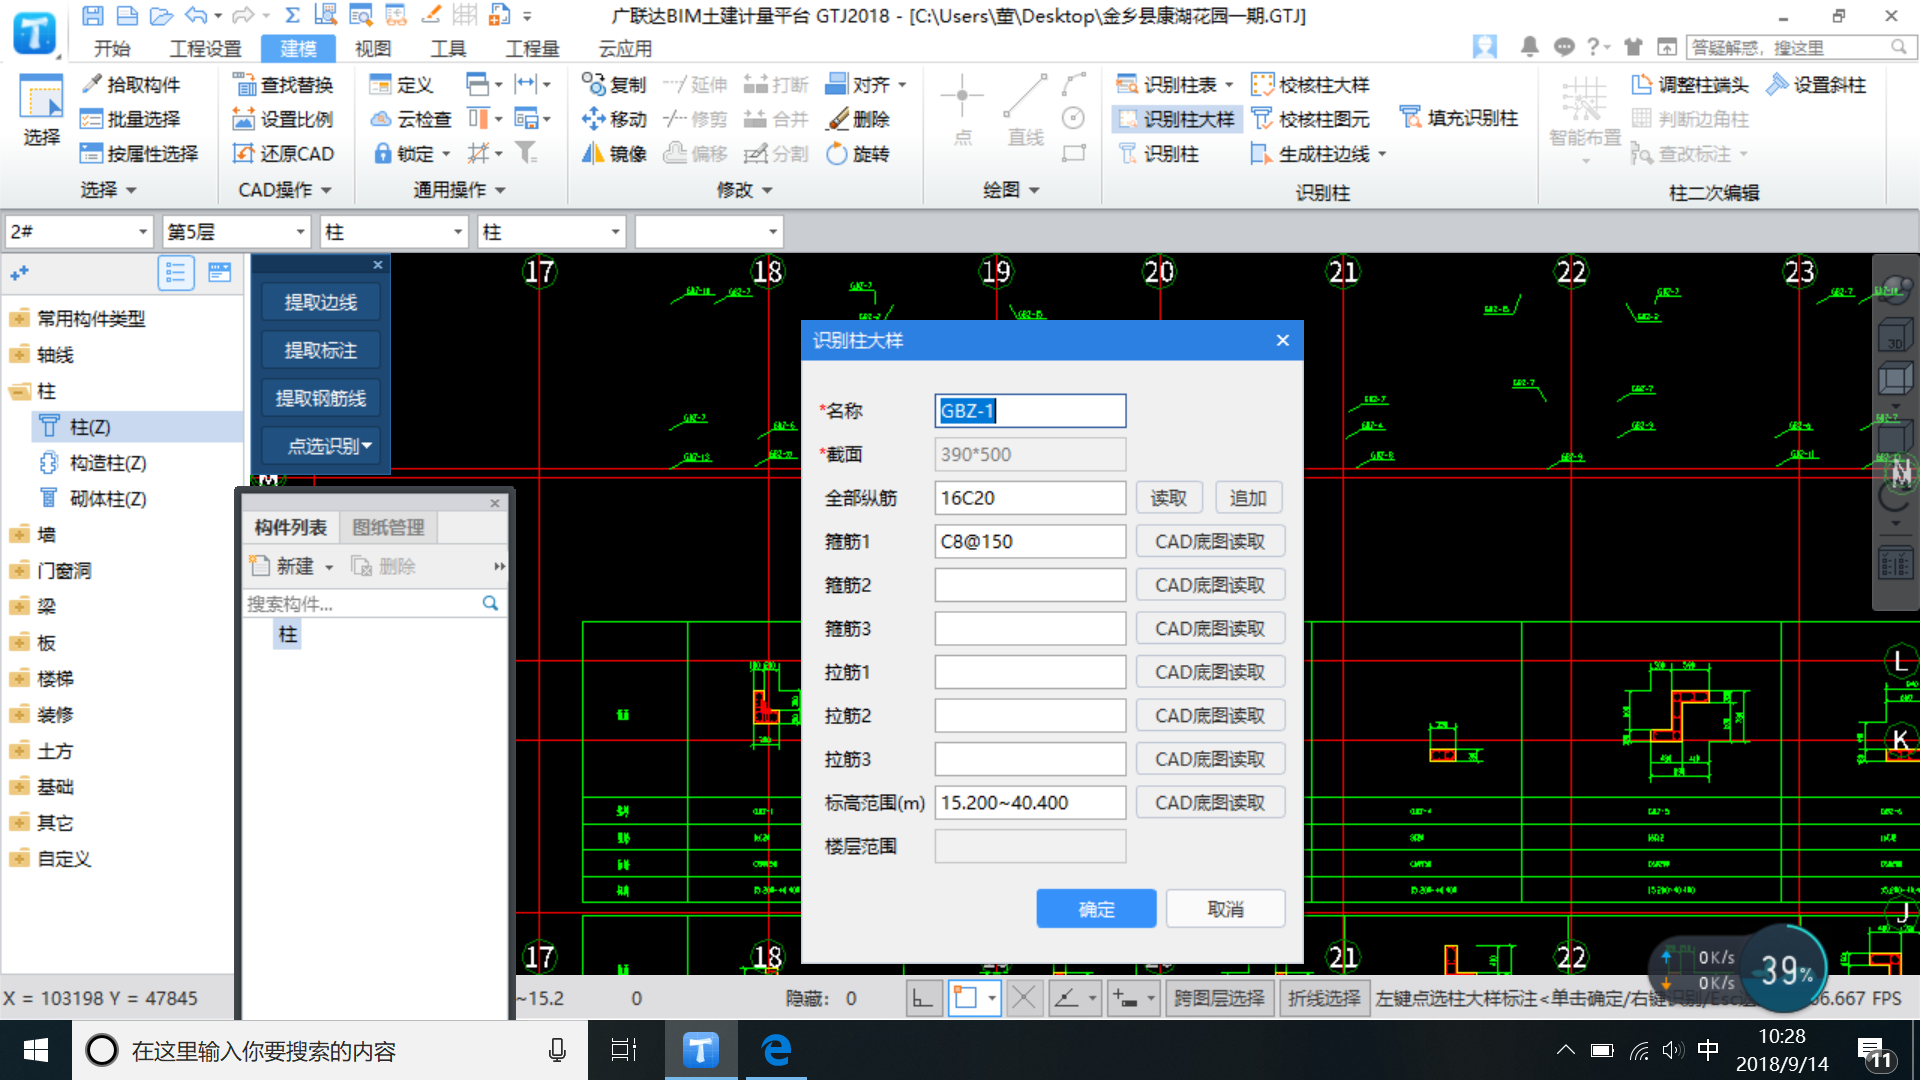Image resolution: width=1920 pixels, height=1080 pixels.
Task: Open 识别柱表 column table recognition
Action: 1175,85
